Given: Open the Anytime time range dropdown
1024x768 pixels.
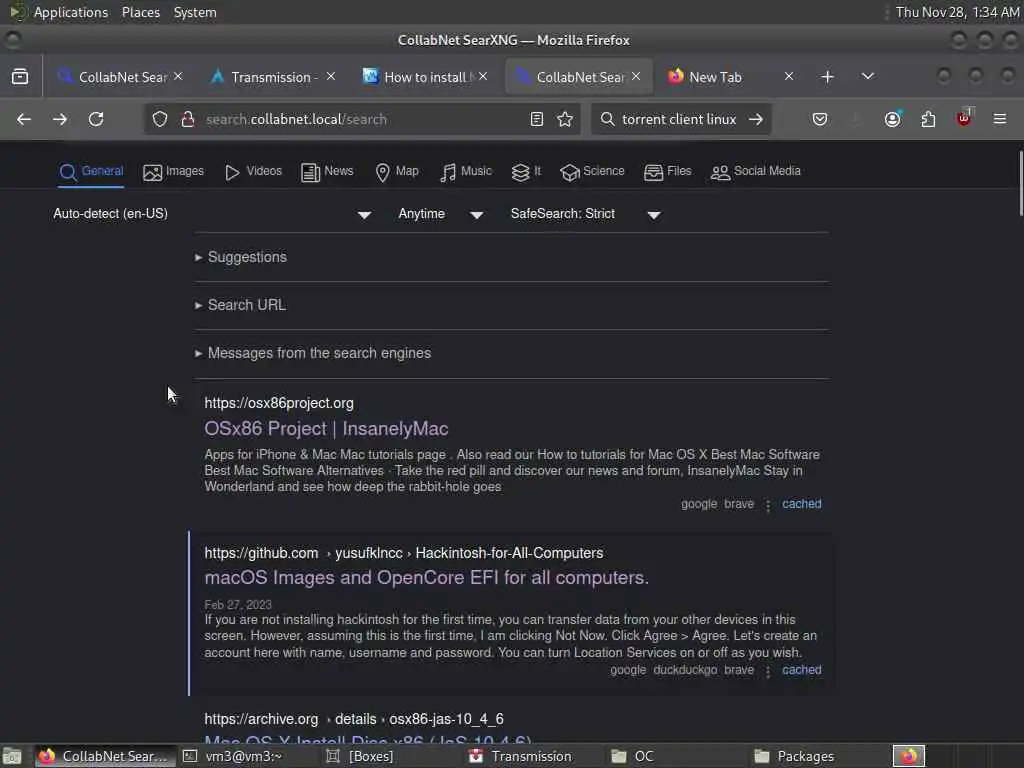Looking at the screenshot, I should [441, 214].
